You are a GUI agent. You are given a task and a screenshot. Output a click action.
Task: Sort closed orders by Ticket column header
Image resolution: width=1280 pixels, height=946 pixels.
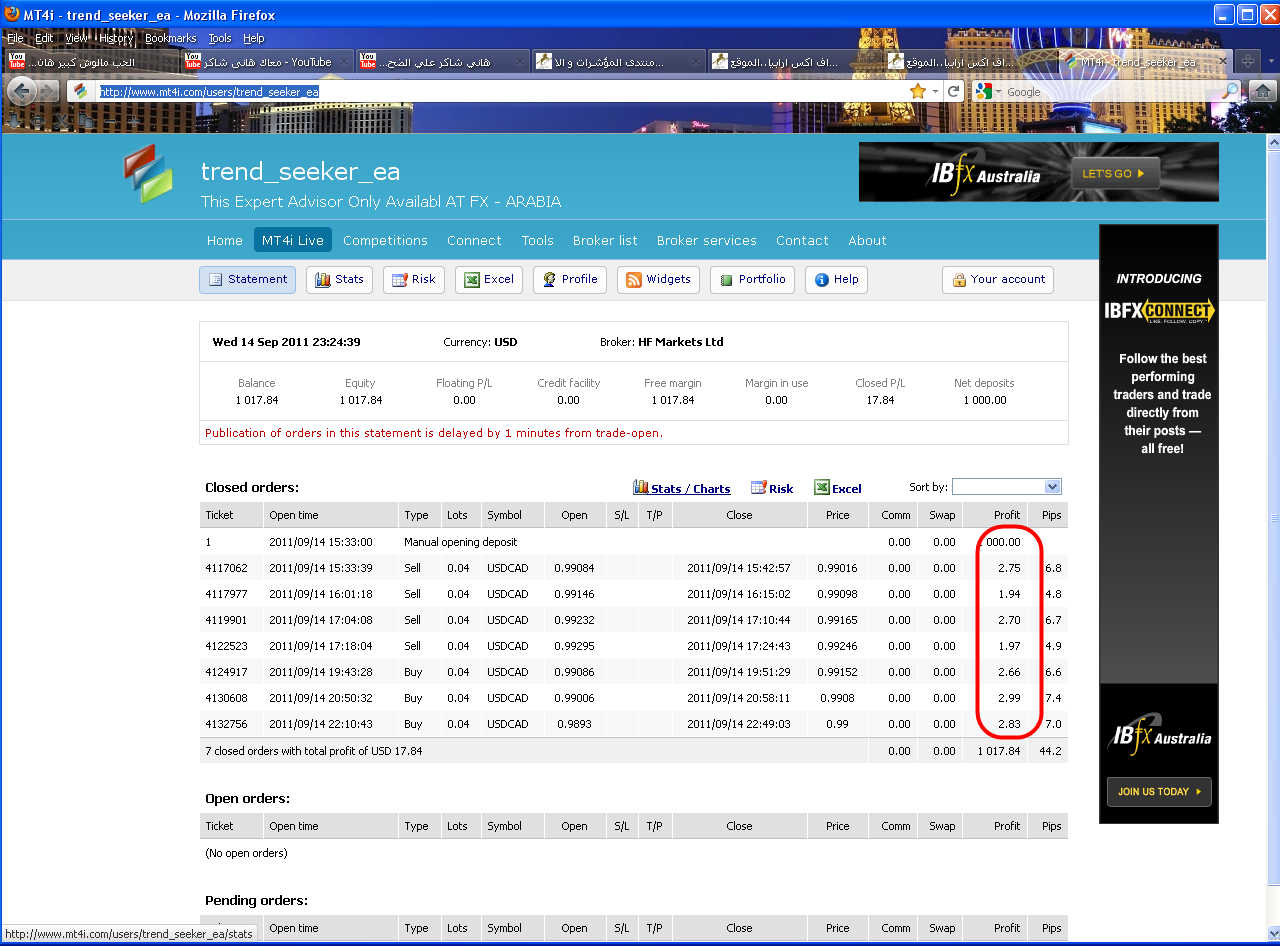[219, 515]
